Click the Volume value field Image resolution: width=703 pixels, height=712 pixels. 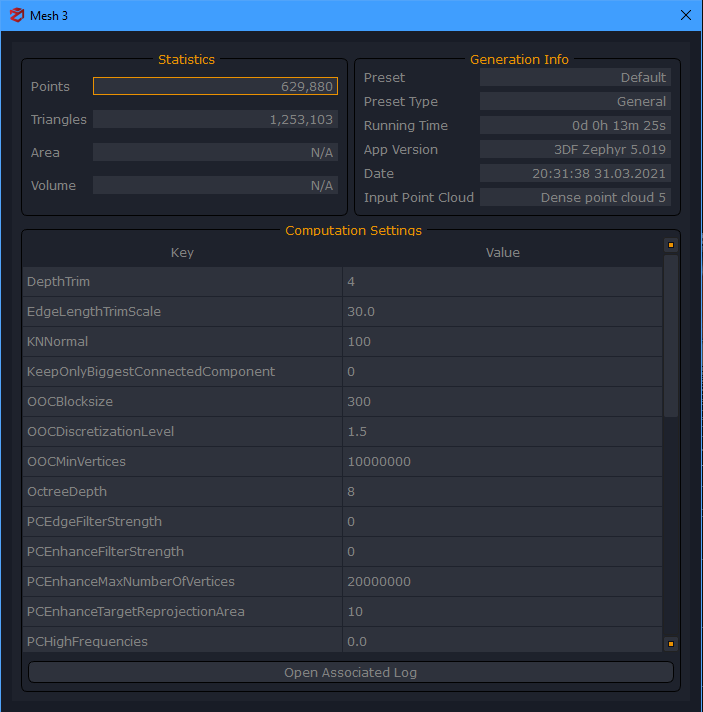pyautogui.click(x=215, y=186)
